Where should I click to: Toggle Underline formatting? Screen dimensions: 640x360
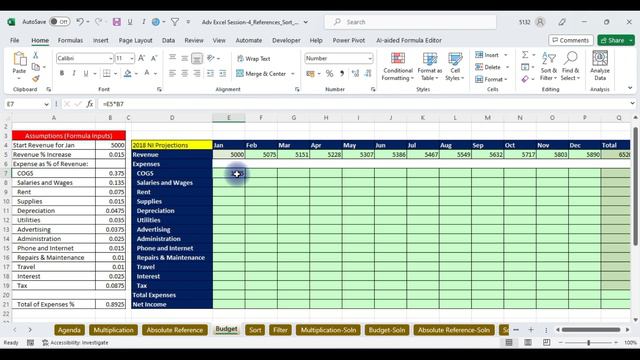(86, 73)
